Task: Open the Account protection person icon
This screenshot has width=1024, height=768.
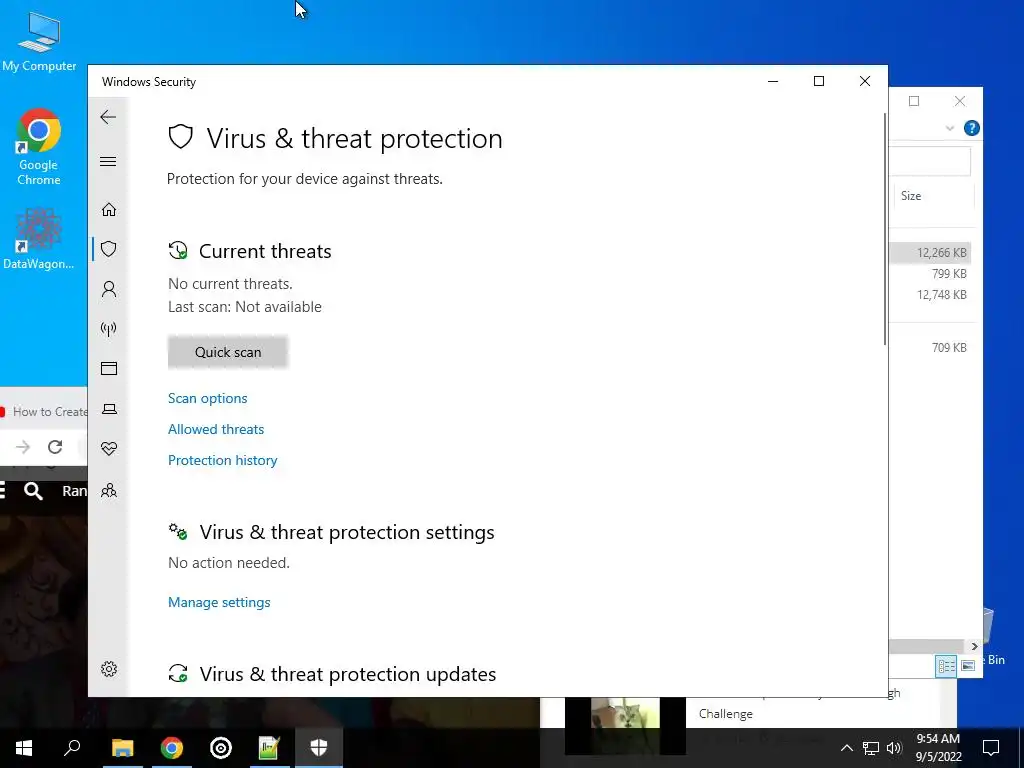Action: point(109,289)
